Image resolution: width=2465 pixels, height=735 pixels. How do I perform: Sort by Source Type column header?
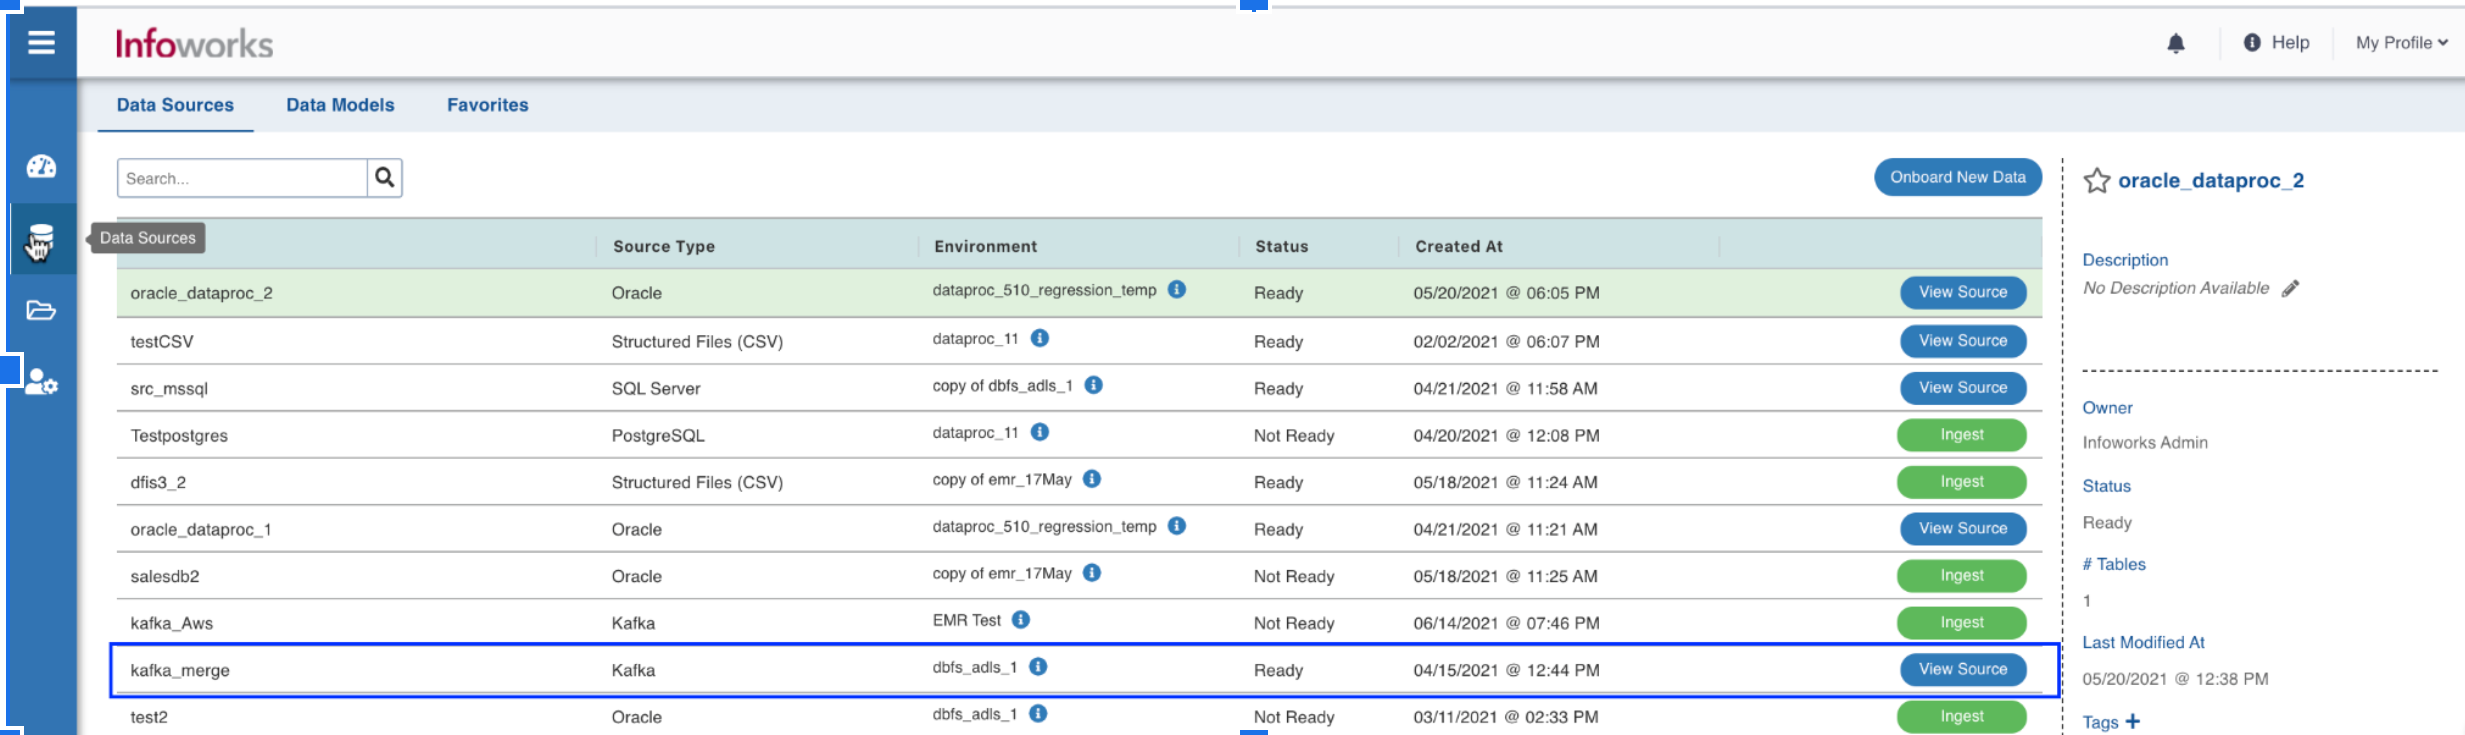coord(664,246)
